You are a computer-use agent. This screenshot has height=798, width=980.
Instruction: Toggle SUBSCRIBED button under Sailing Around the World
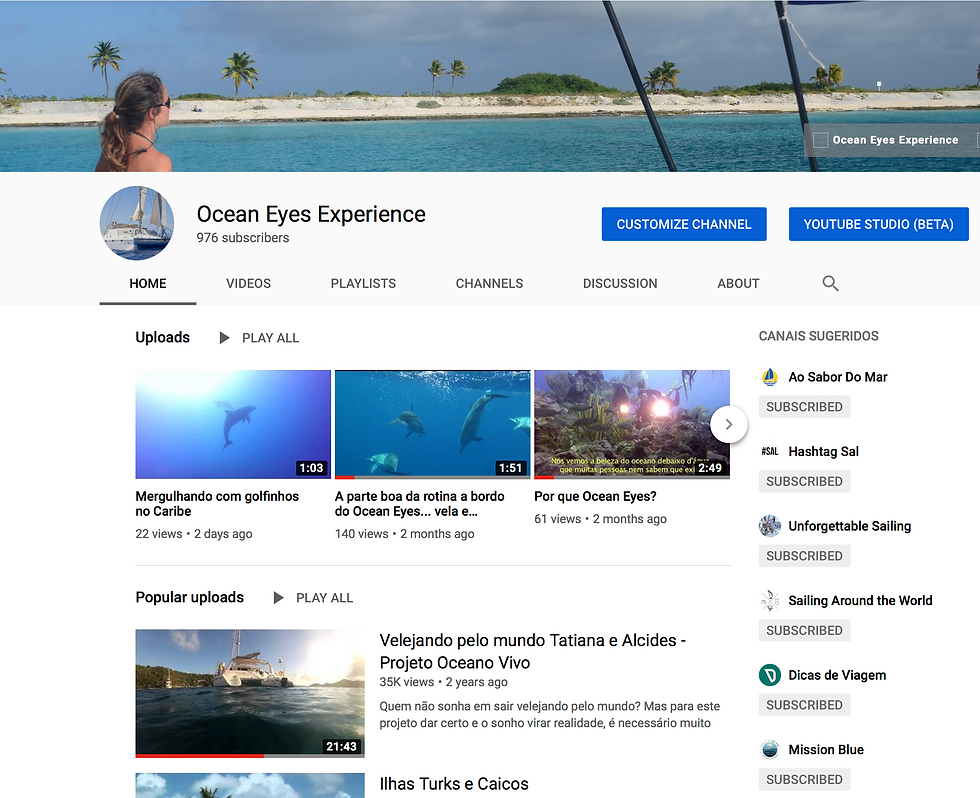pos(804,631)
